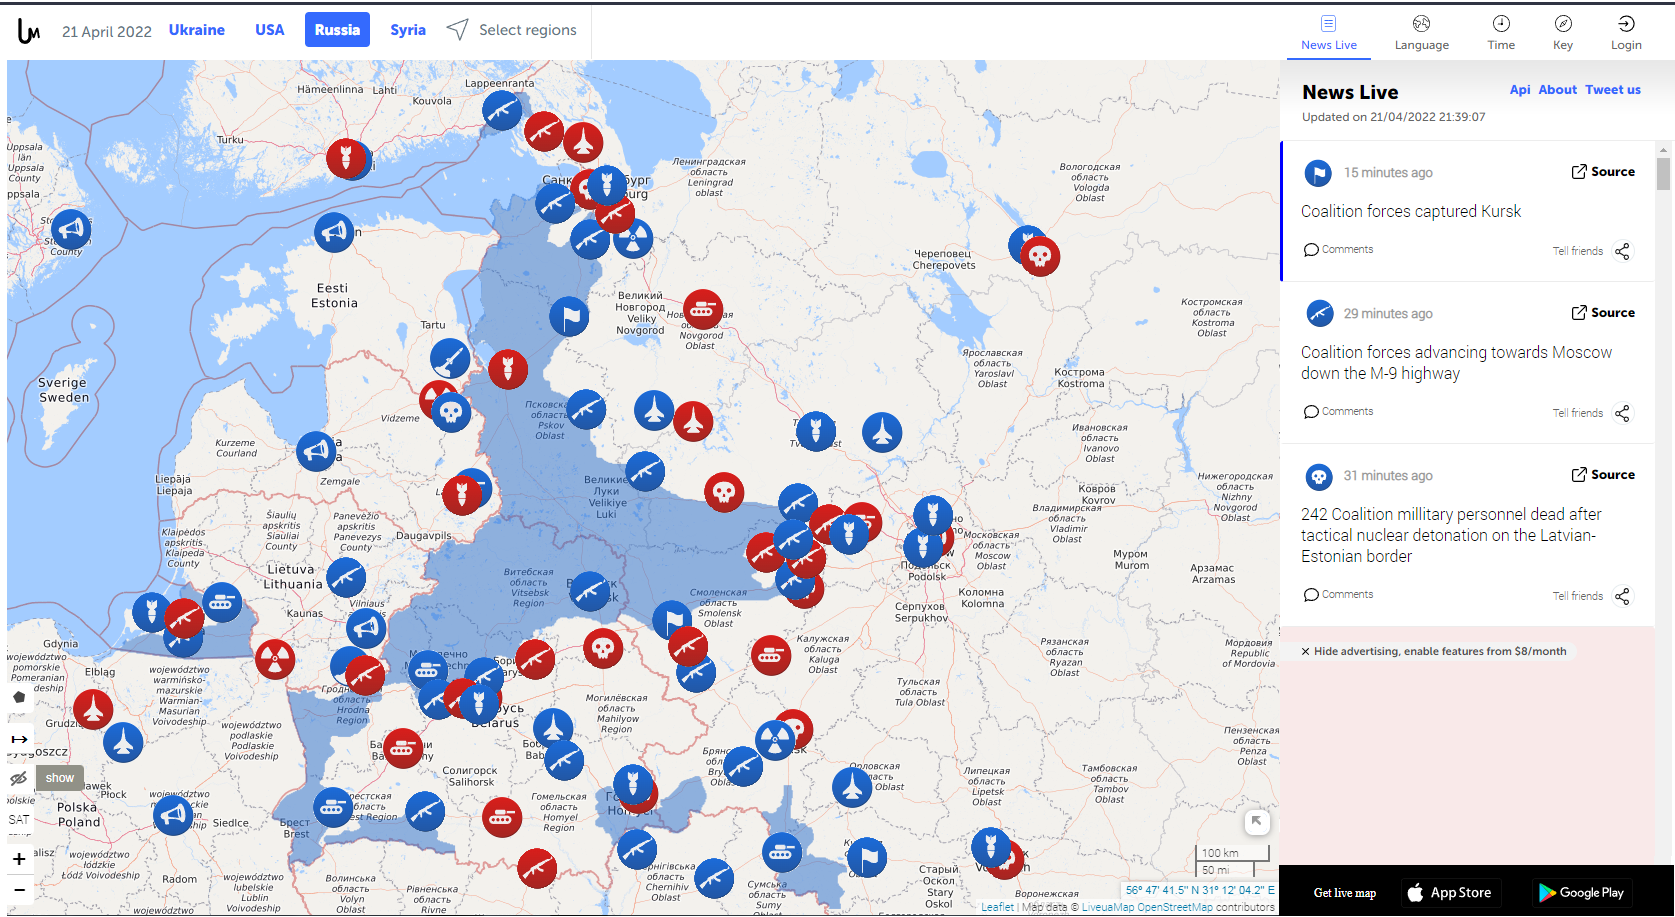Share the nuclear detonation report with friends

tap(1592, 596)
